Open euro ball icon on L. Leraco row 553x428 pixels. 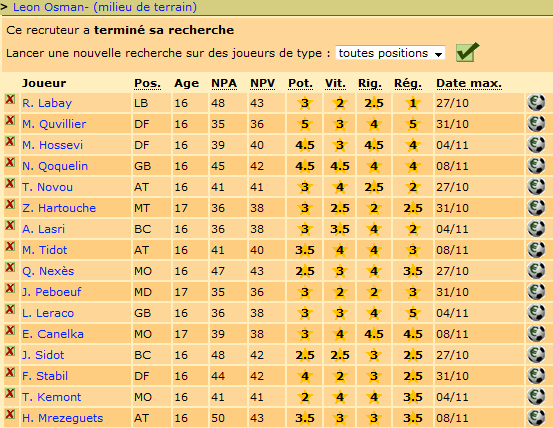[536, 312]
